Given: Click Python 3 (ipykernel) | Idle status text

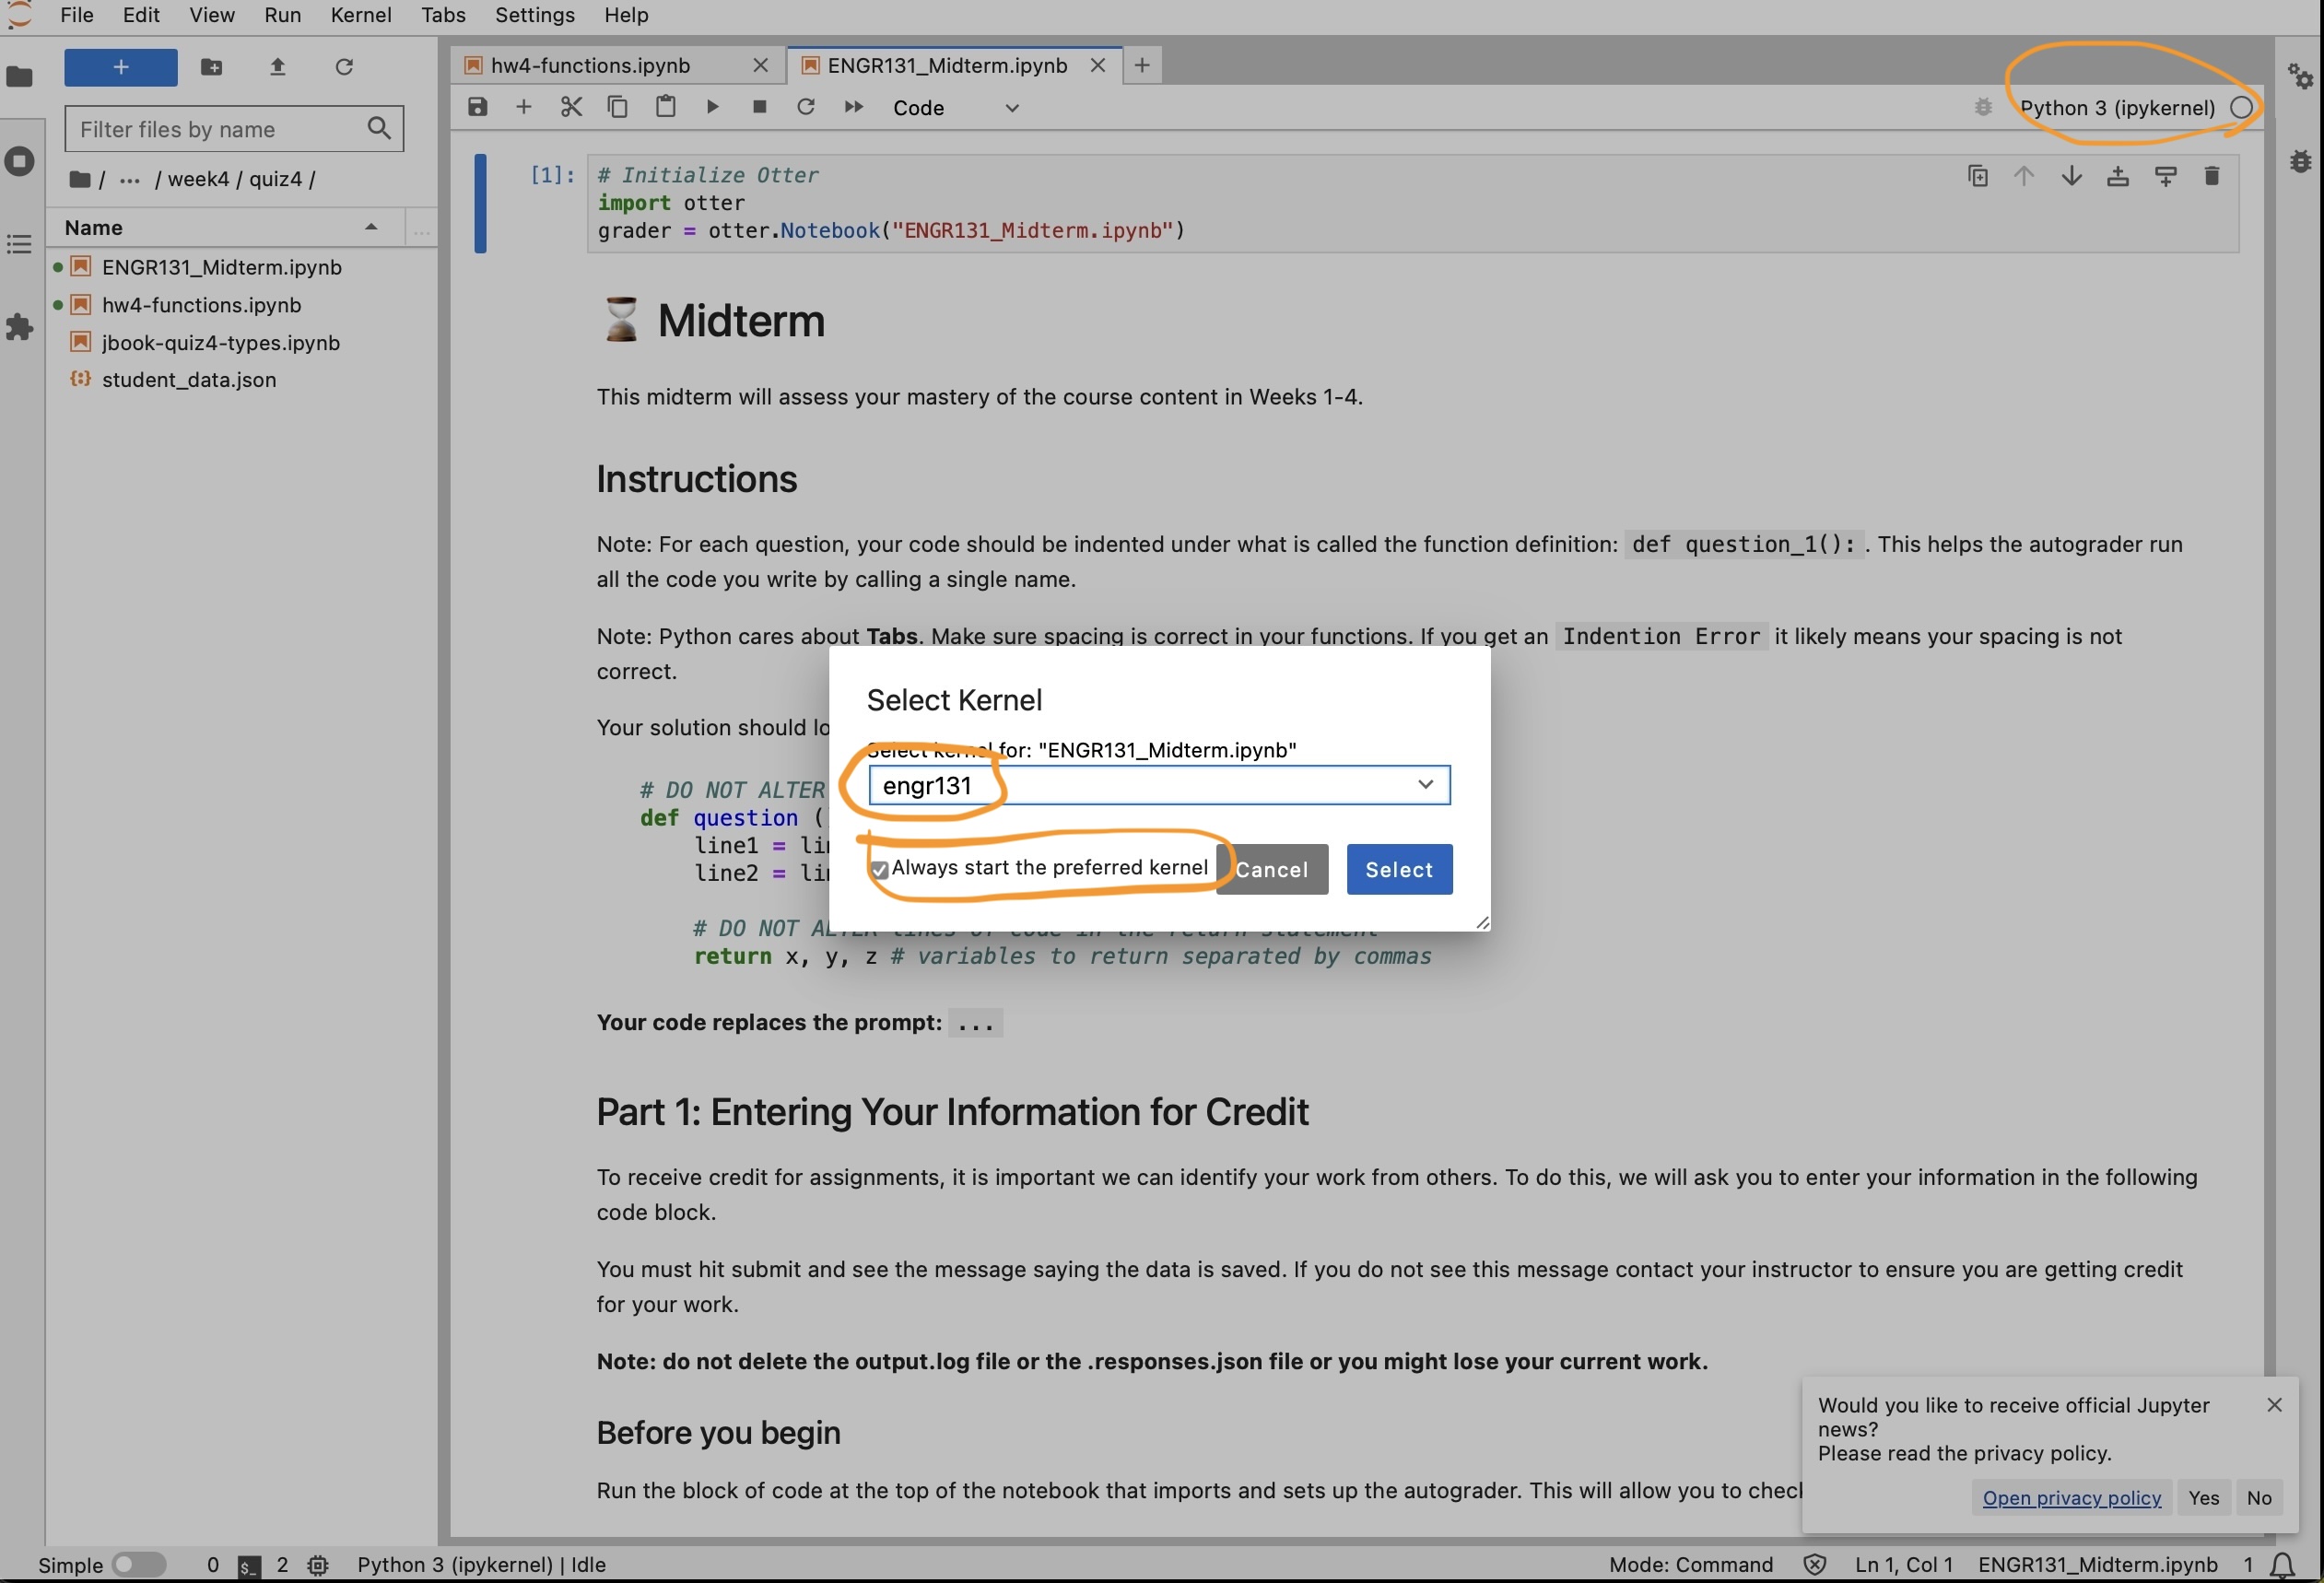Looking at the screenshot, I should click(481, 1565).
